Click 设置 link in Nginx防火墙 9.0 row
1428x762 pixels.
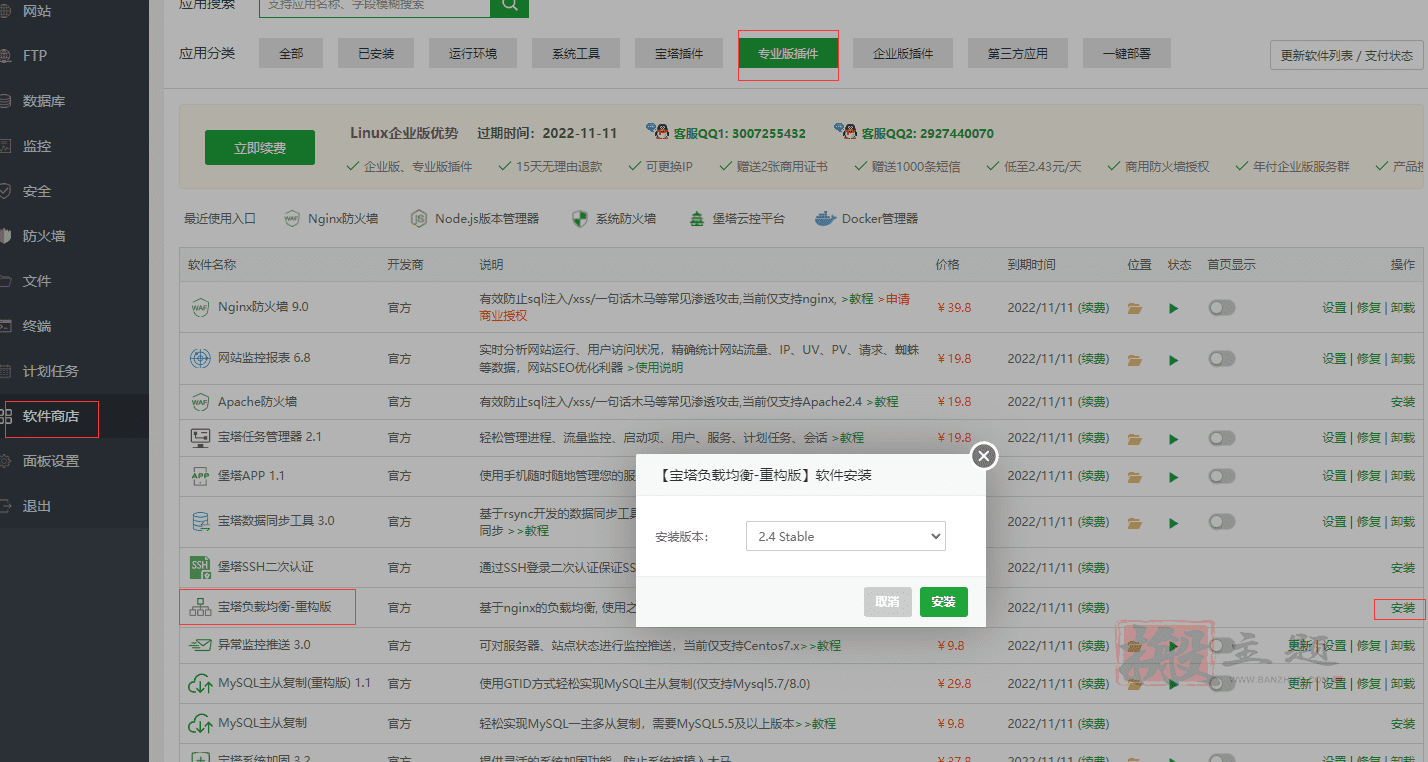(x=1334, y=308)
